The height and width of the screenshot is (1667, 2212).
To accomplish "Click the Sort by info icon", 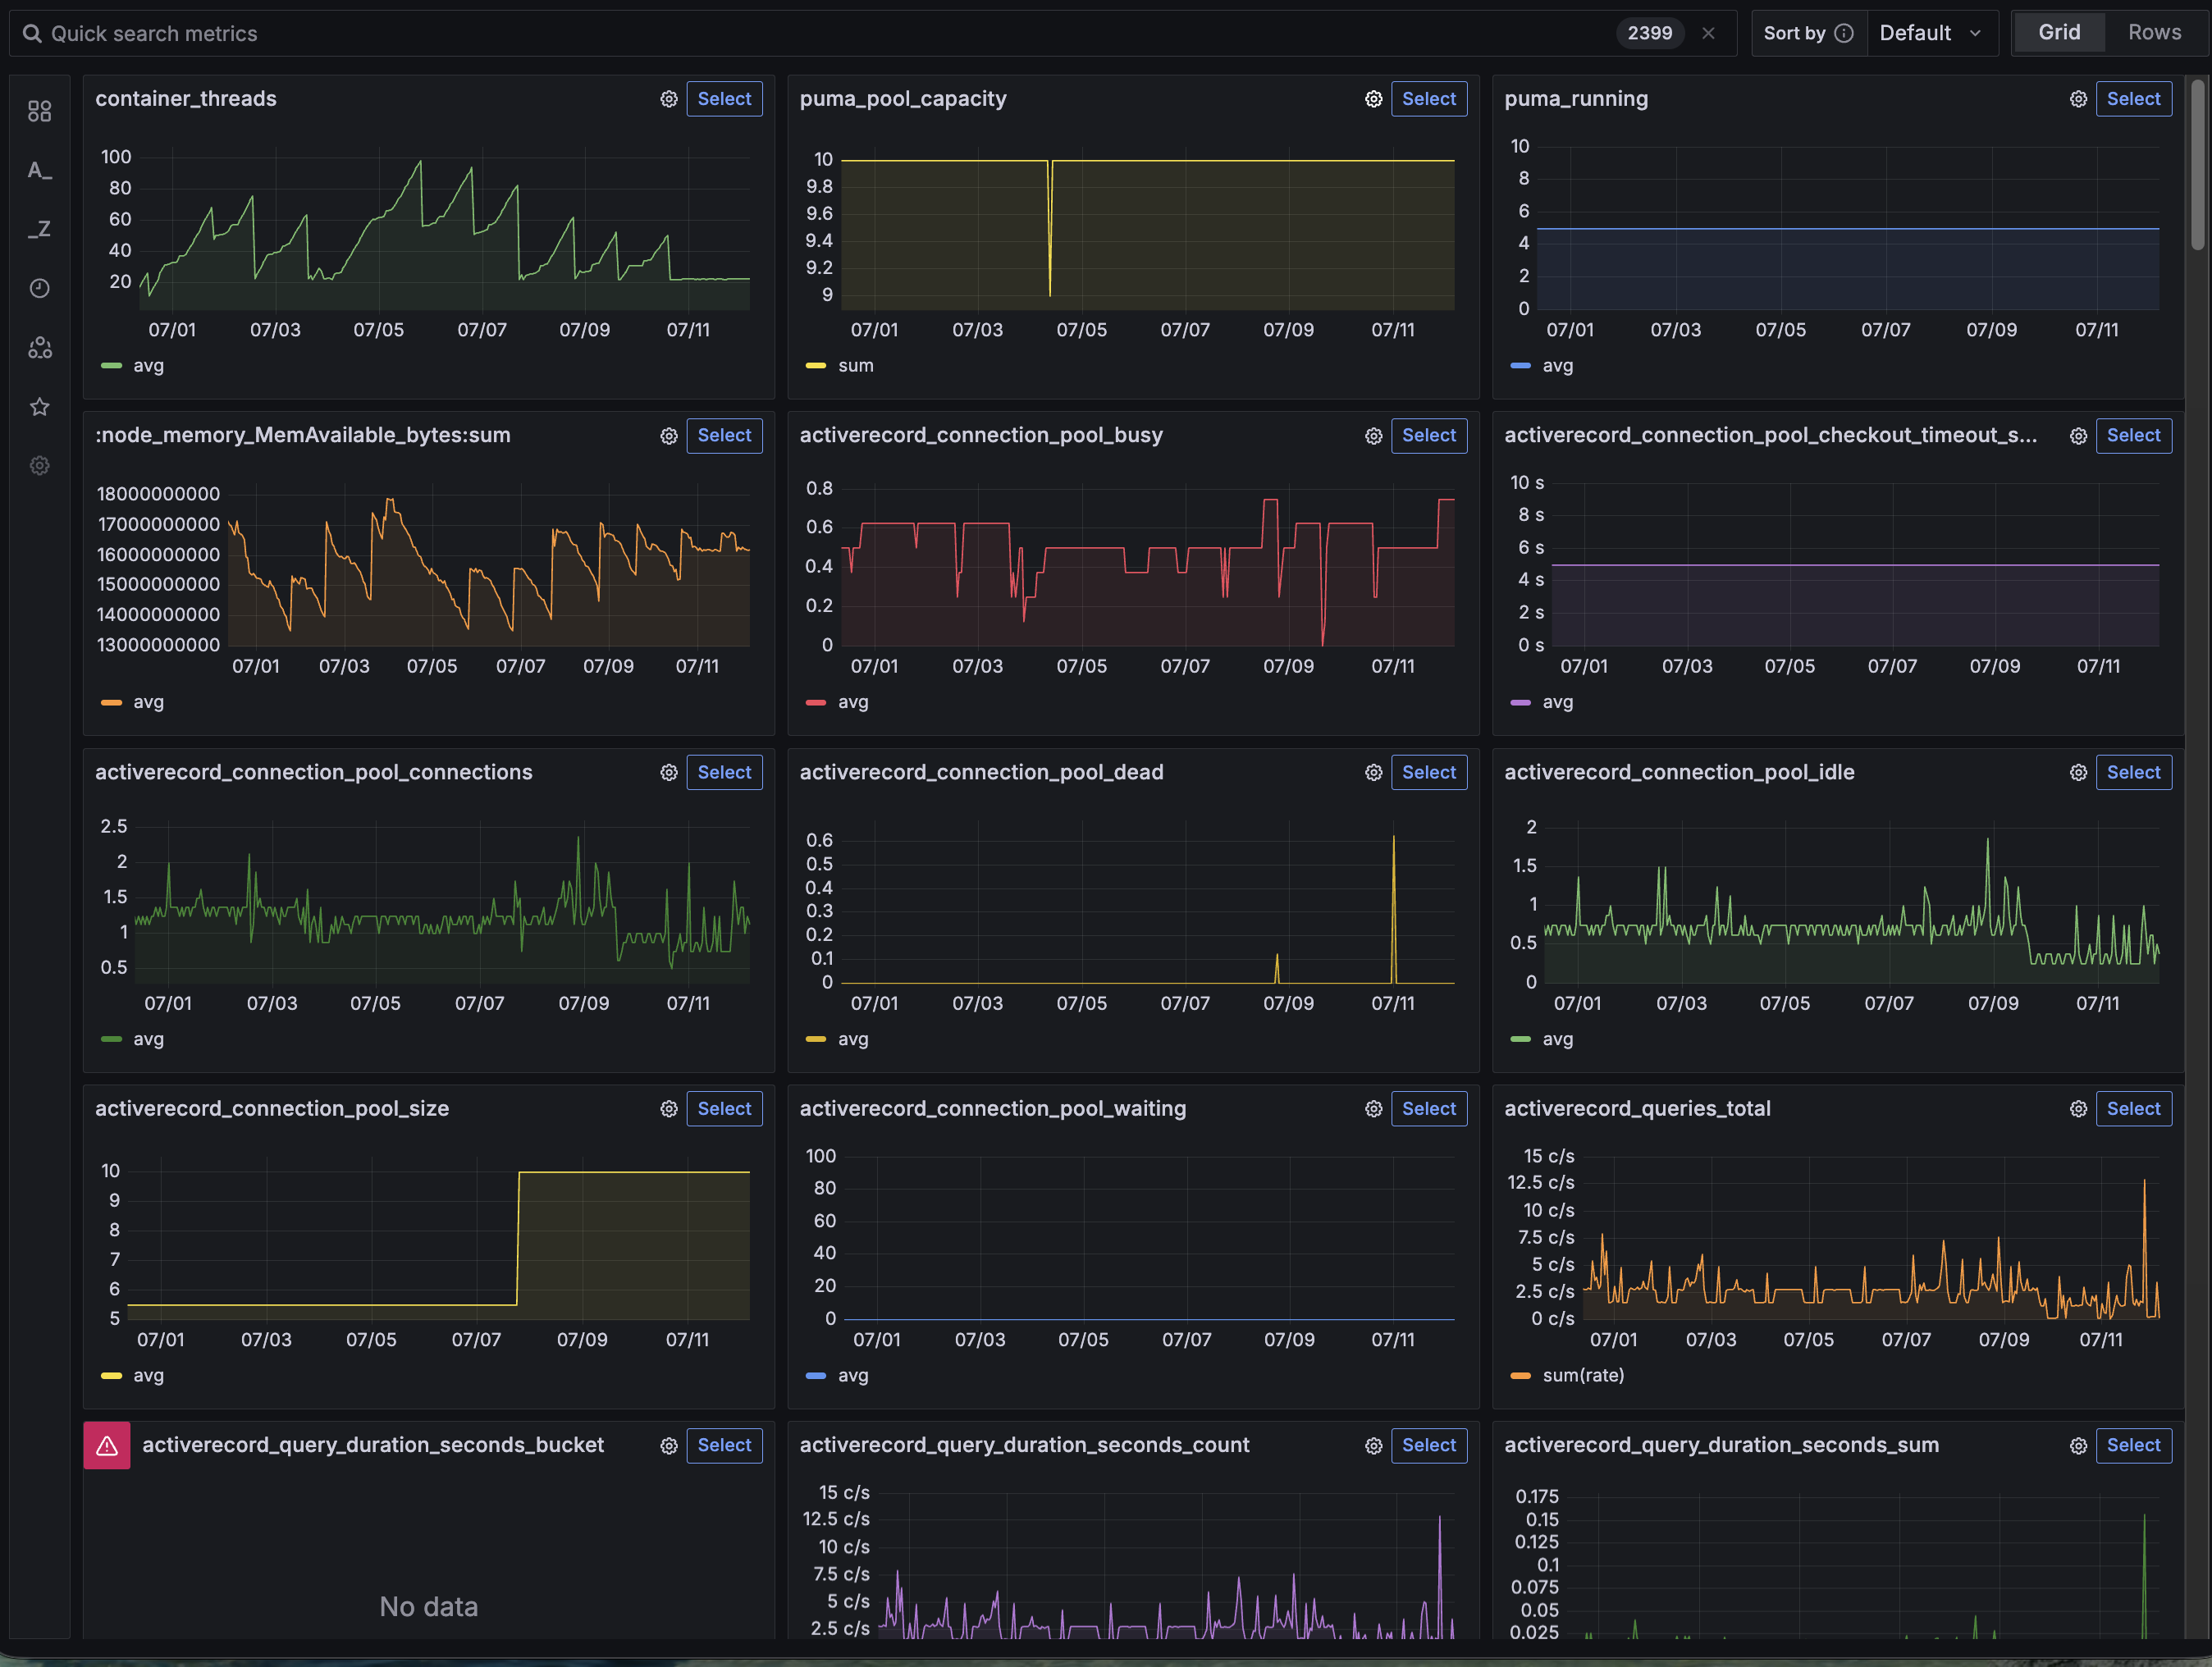I will (x=1844, y=33).
